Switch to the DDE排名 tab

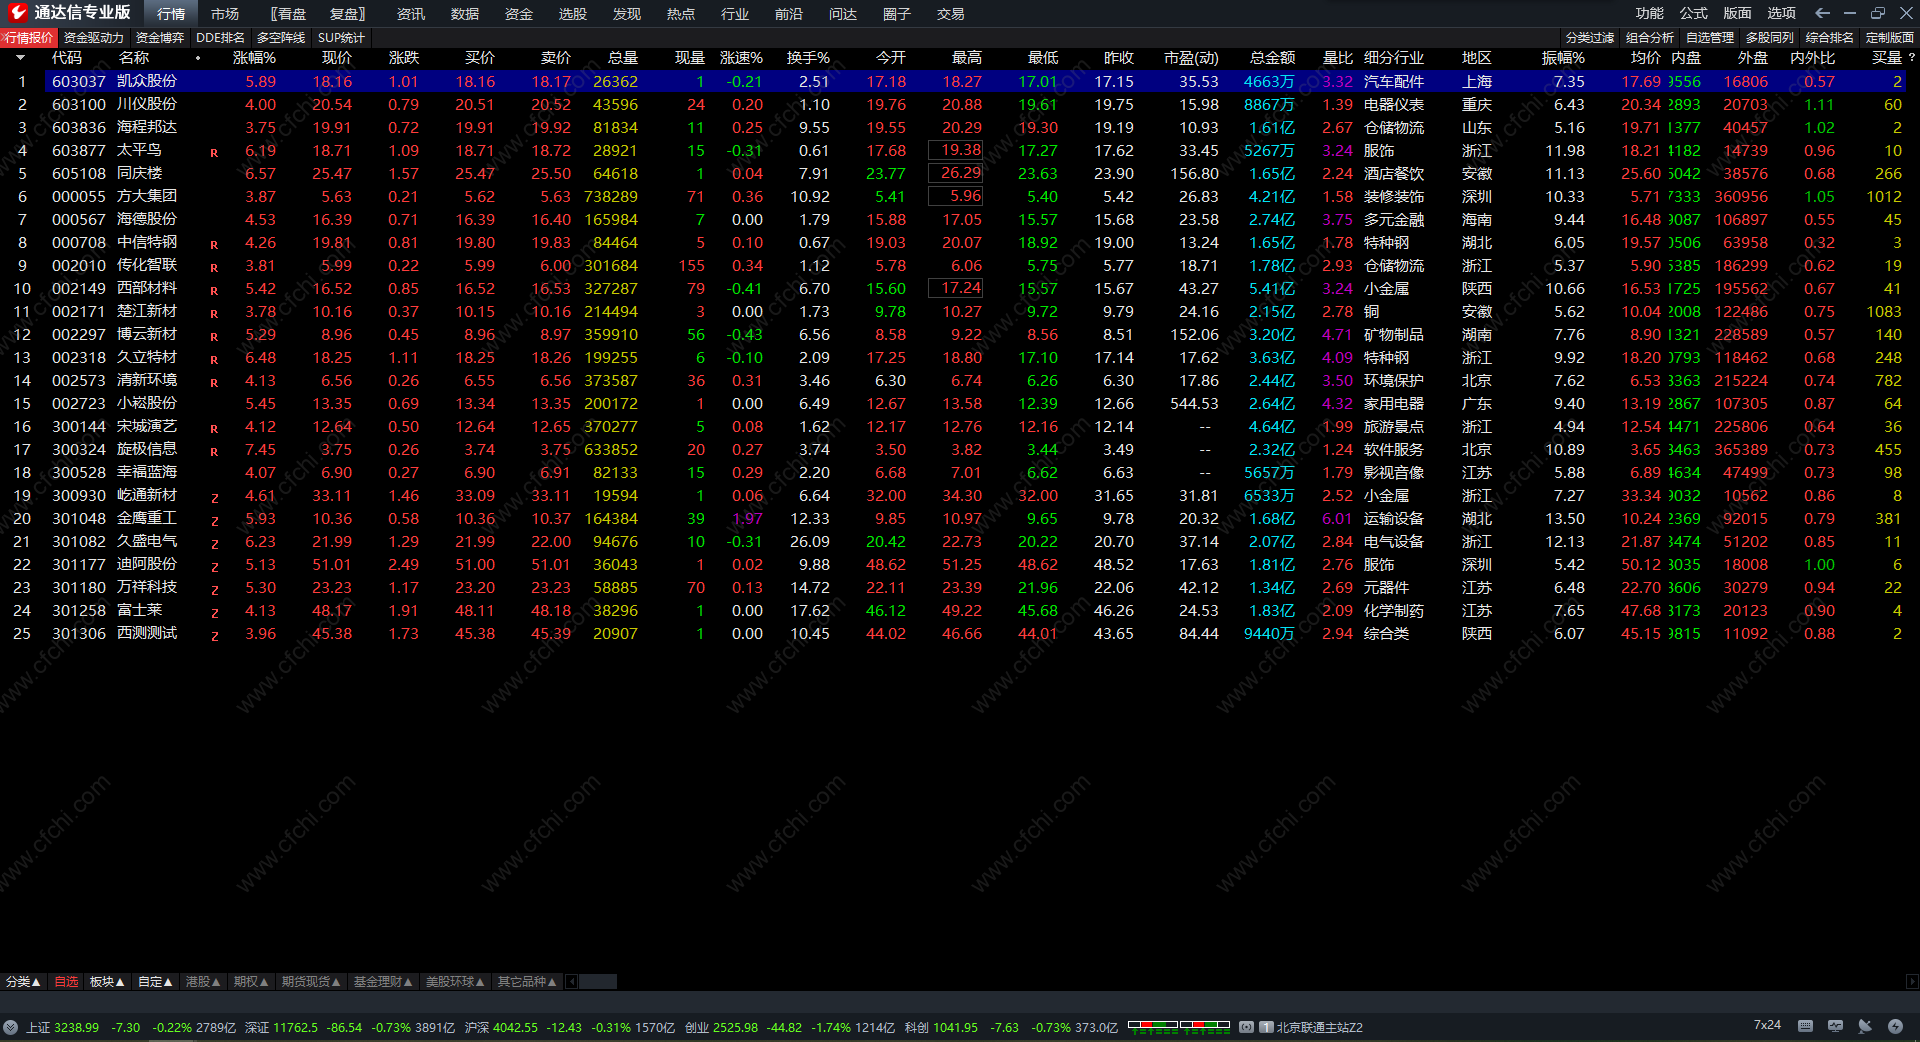click(220, 38)
